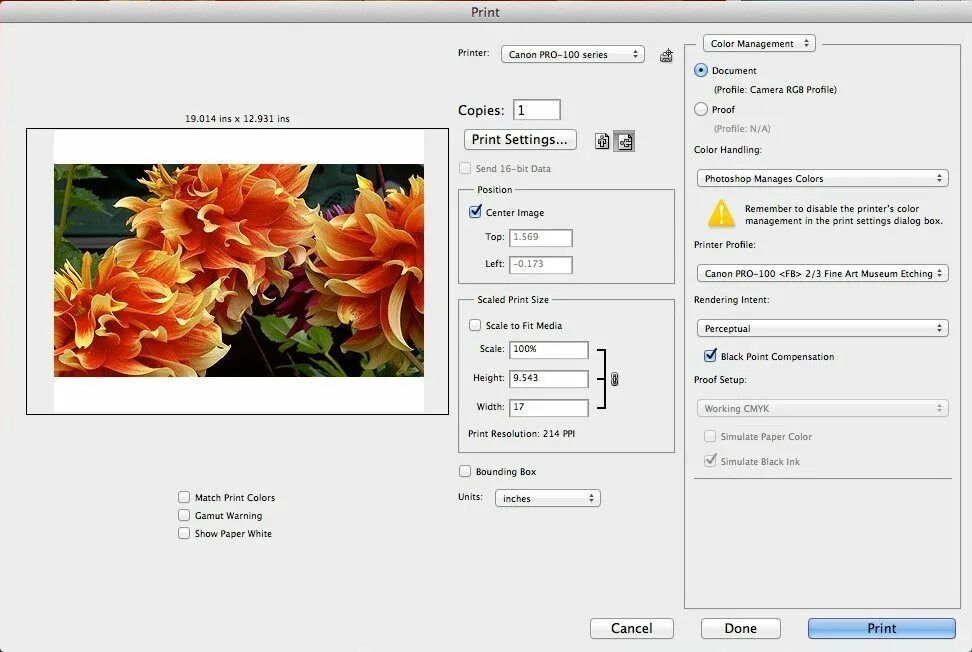Open the Units dropdown set to inches
This screenshot has height=652, width=972.
548,498
